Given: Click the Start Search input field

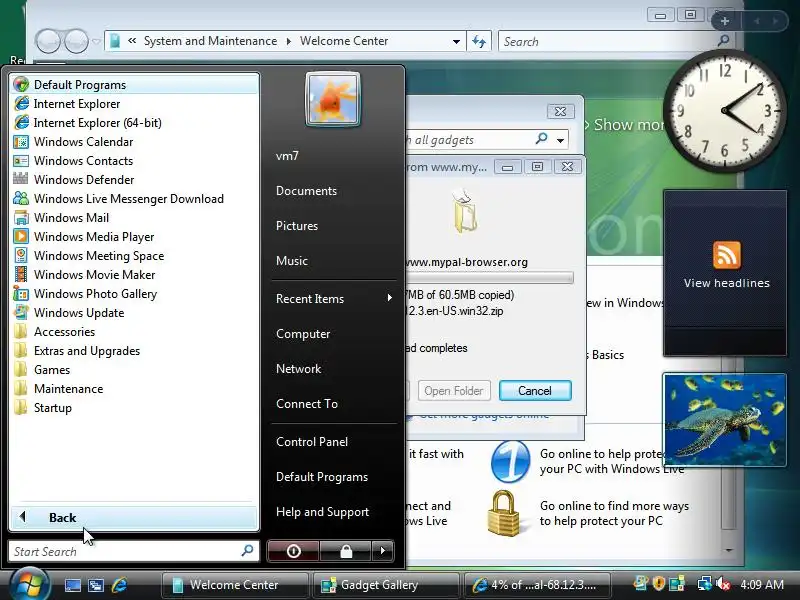Looking at the screenshot, I should pyautogui.click(x=134, y=551).
